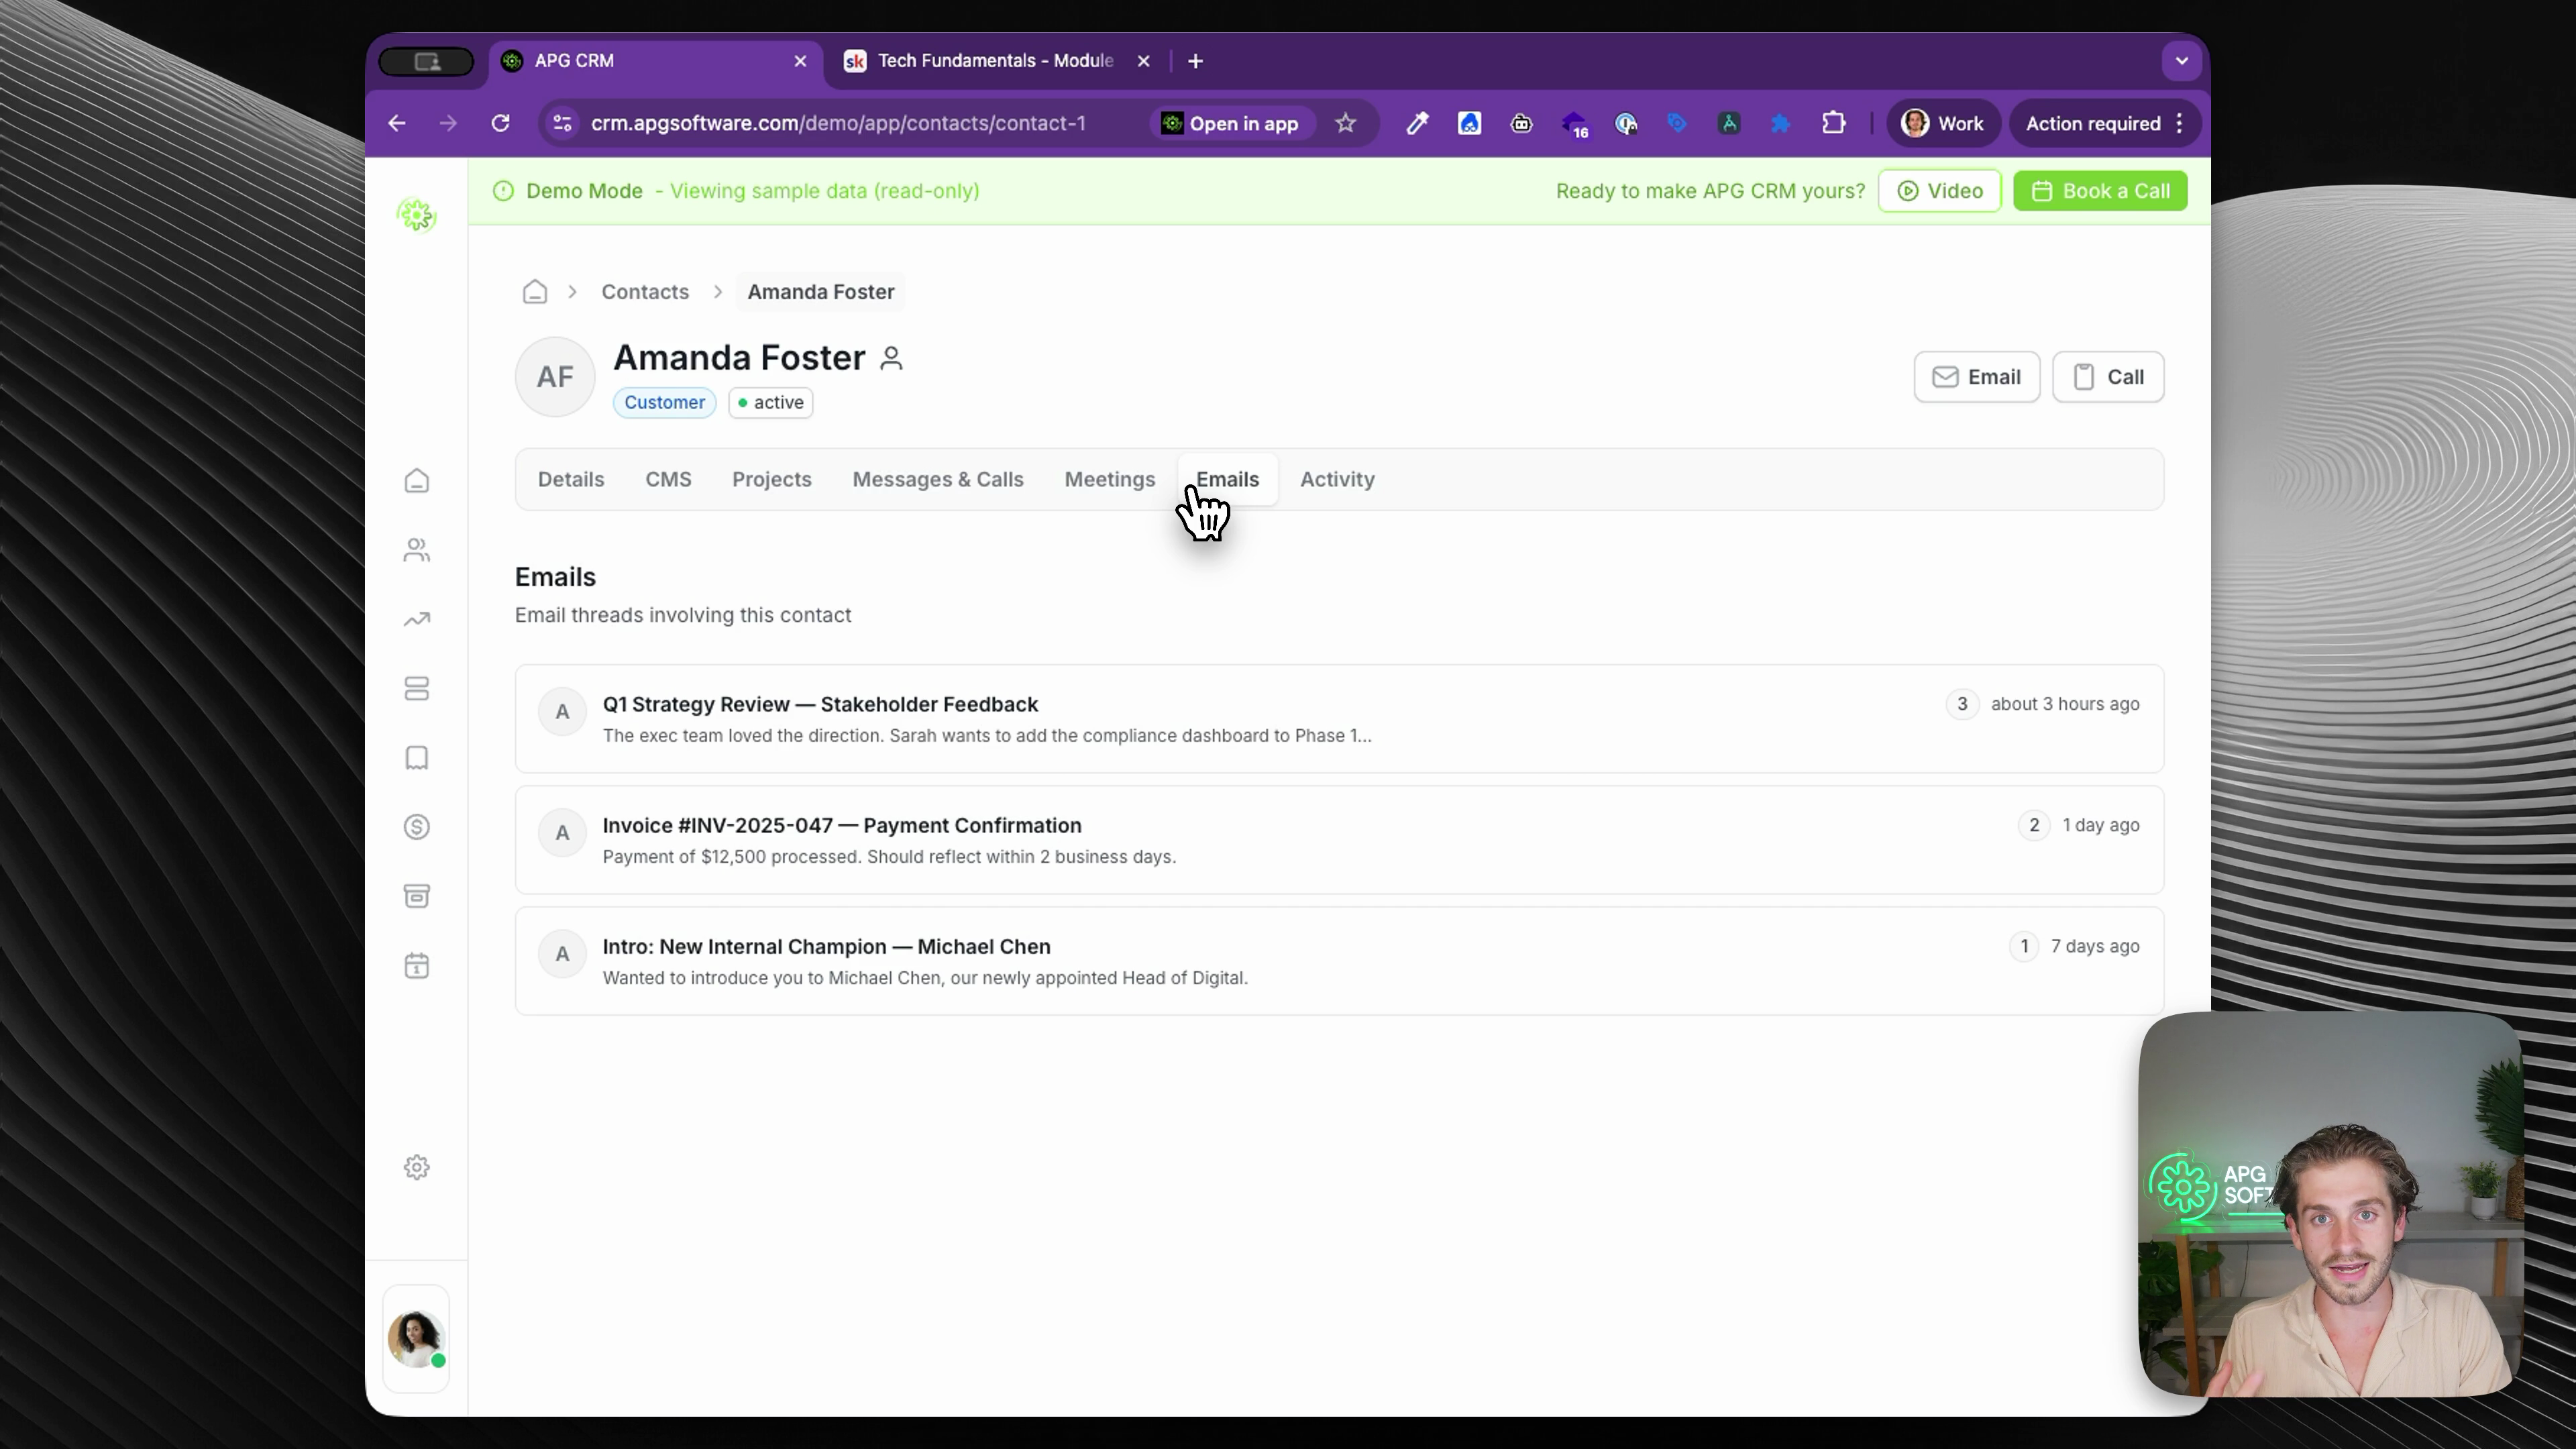Click the Book a Call button
The image size is (2576, 1449).
[2100, 191]
